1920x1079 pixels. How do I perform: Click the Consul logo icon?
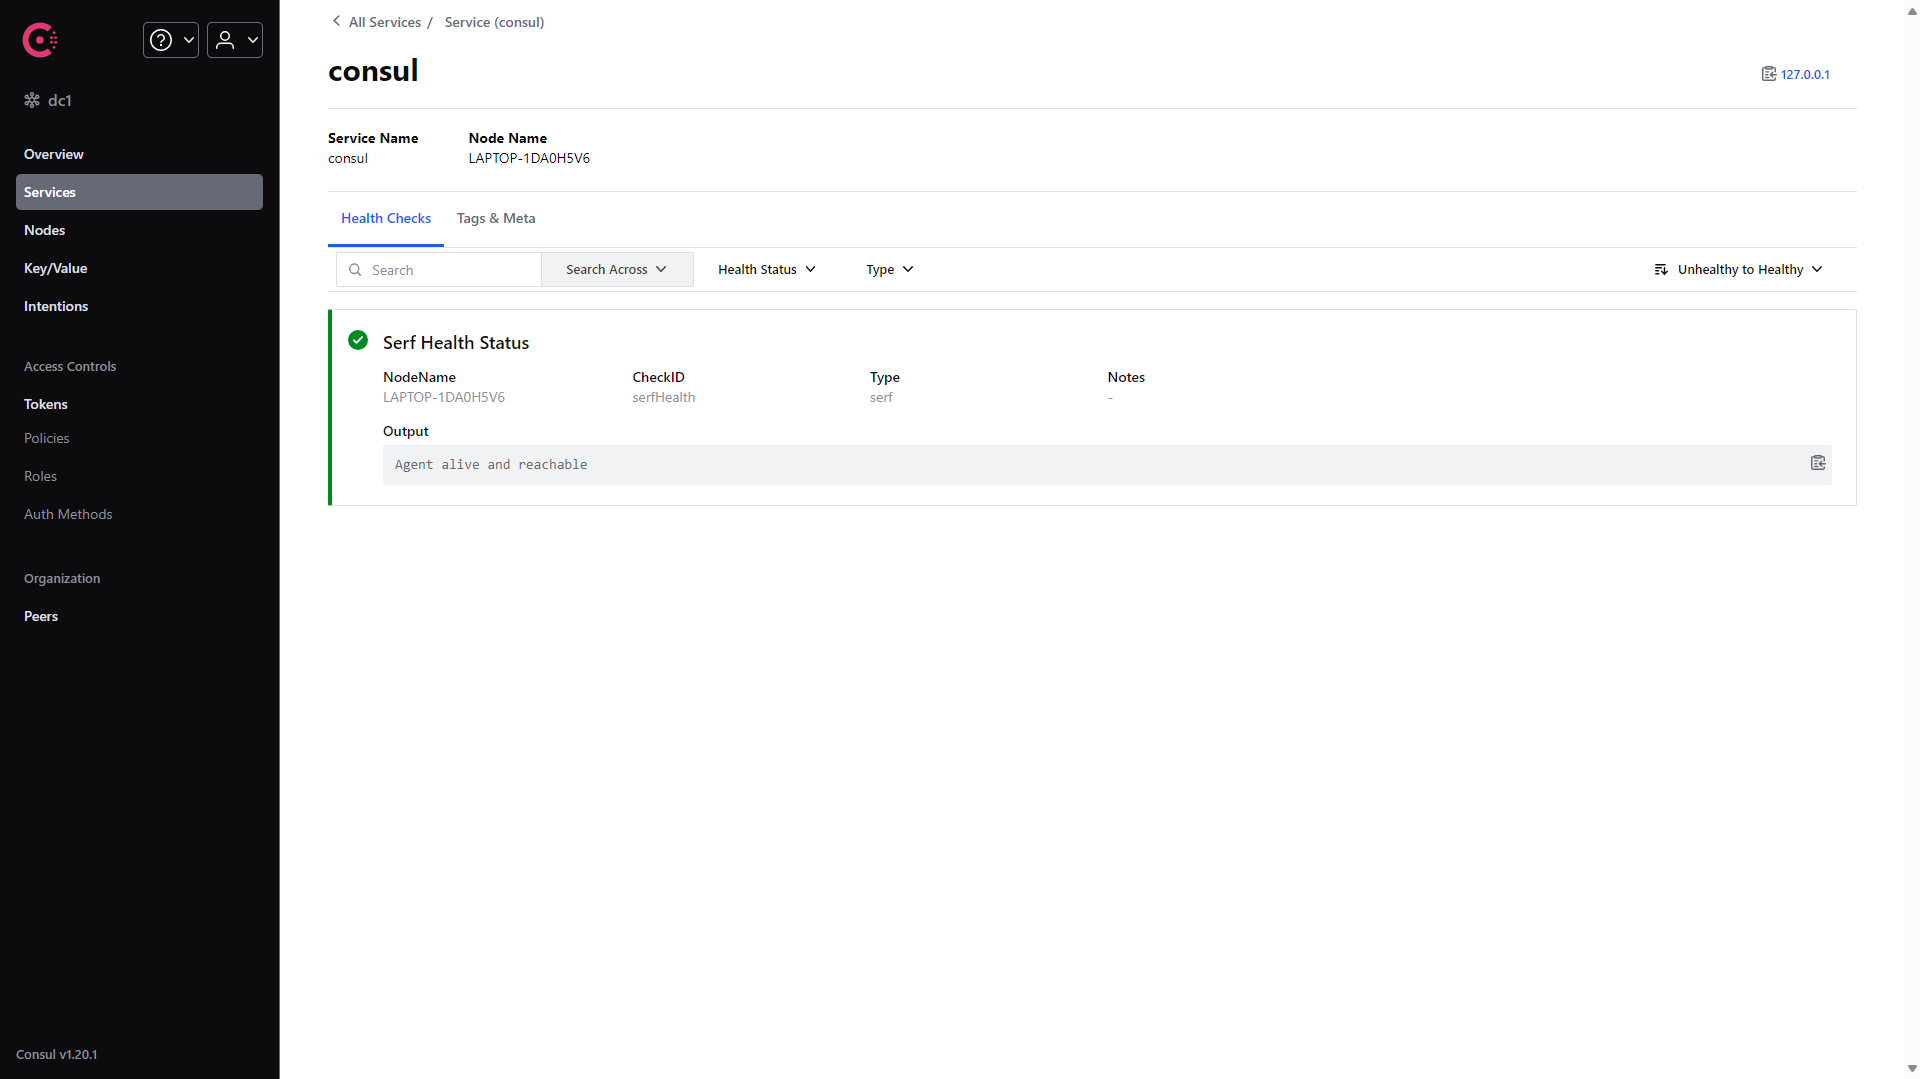(x=40, y=40)
